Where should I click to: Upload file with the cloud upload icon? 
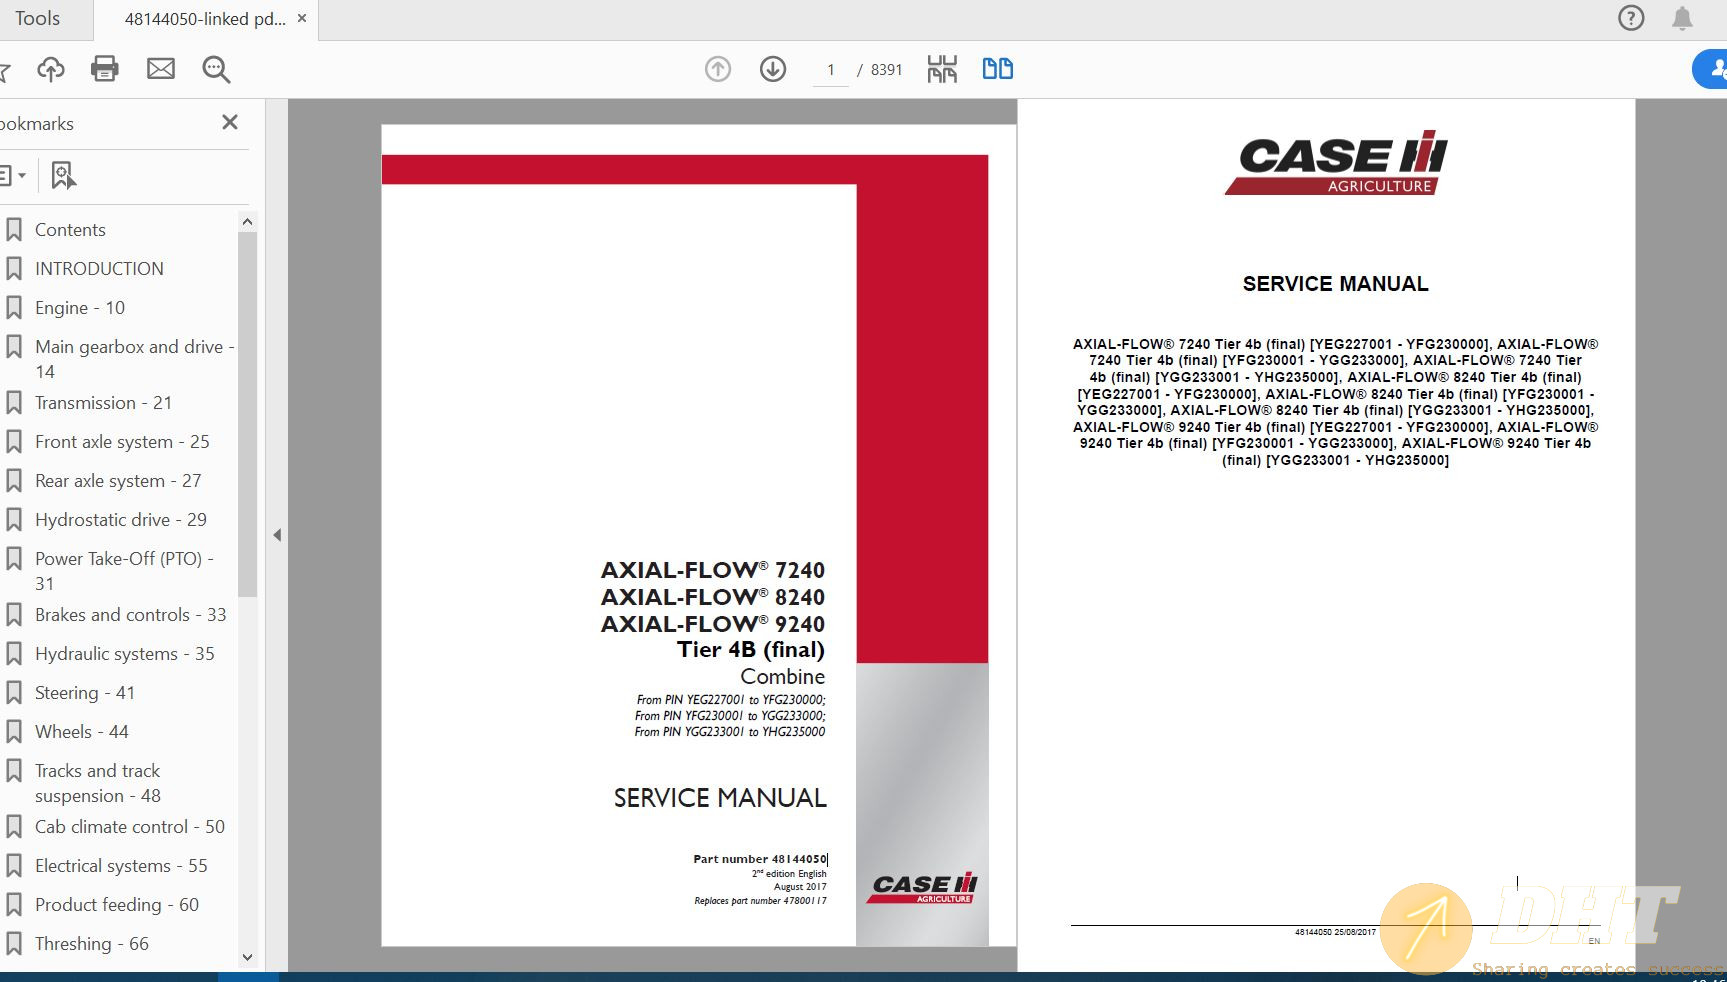tap(51, 69)
